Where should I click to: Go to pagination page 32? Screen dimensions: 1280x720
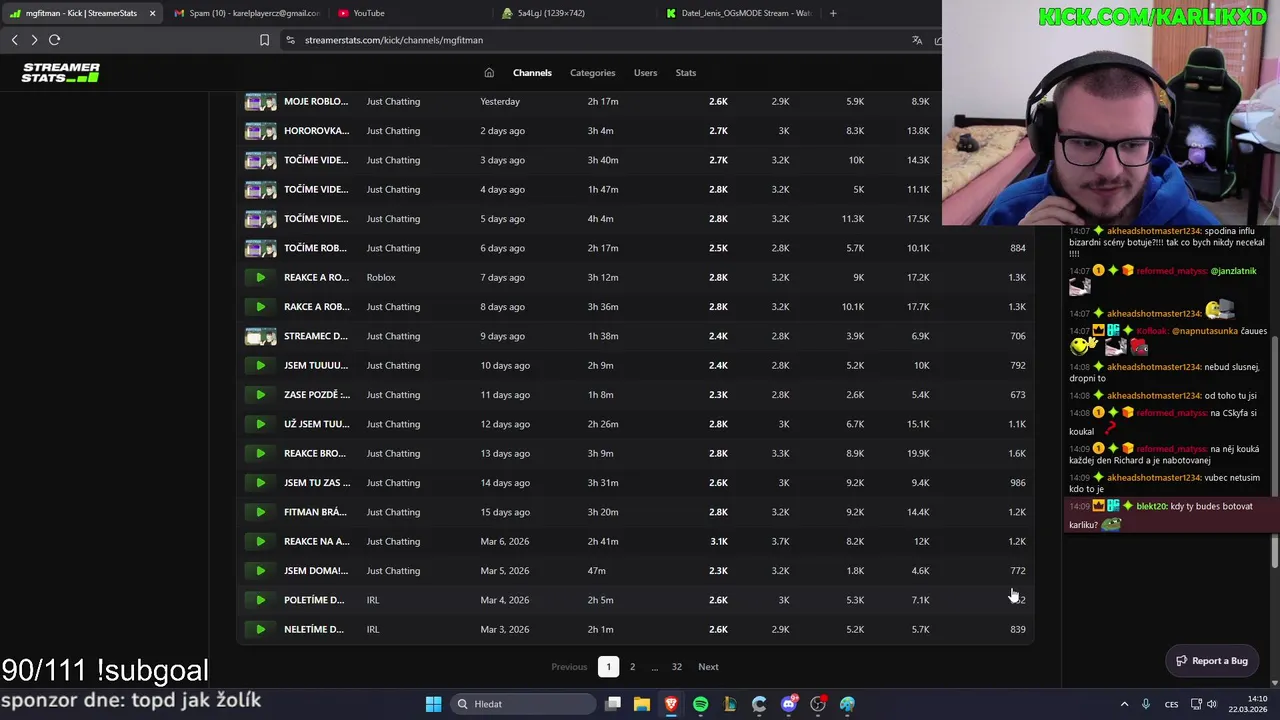click(677, 667)
